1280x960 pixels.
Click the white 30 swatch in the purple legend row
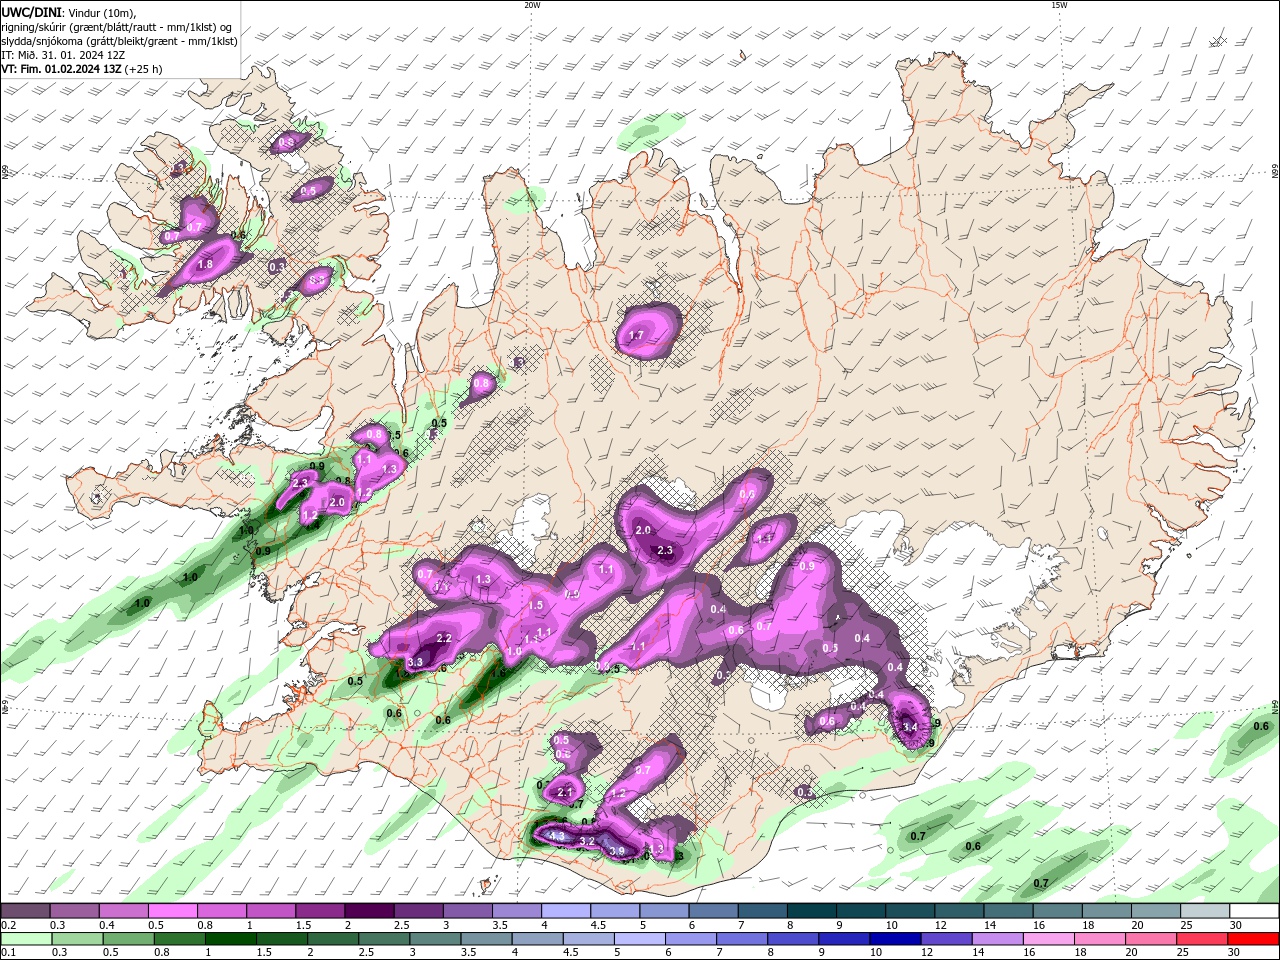1254,911
